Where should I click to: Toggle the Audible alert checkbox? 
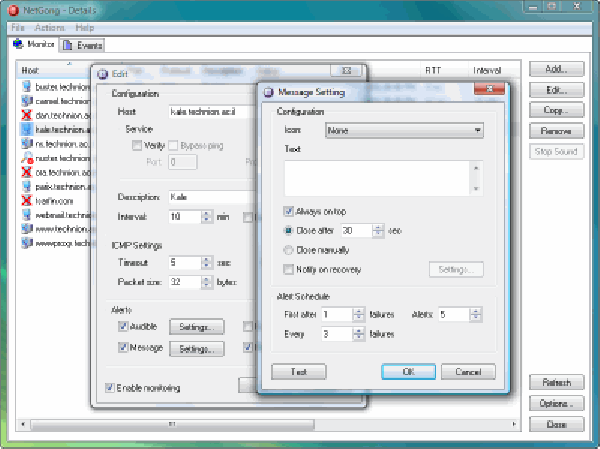(x=122, y=326)
